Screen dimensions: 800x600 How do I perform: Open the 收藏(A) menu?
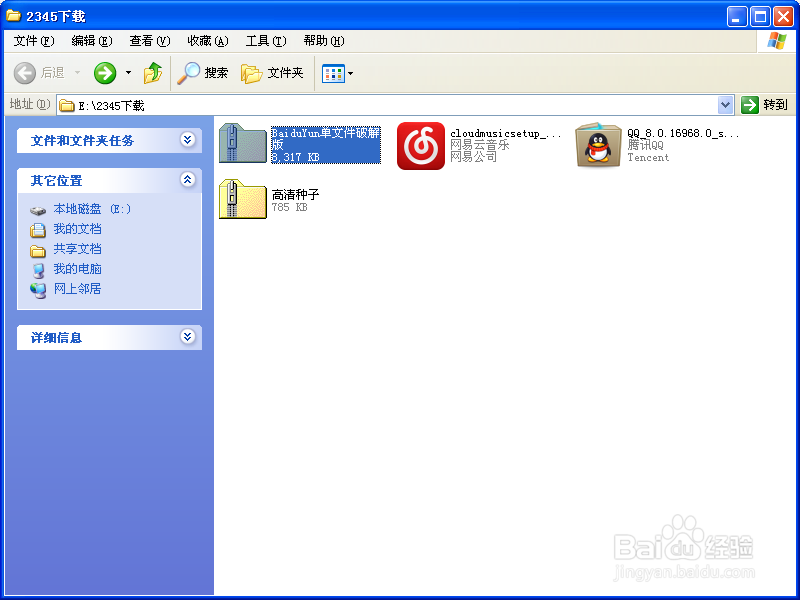(x=208, y=41)
